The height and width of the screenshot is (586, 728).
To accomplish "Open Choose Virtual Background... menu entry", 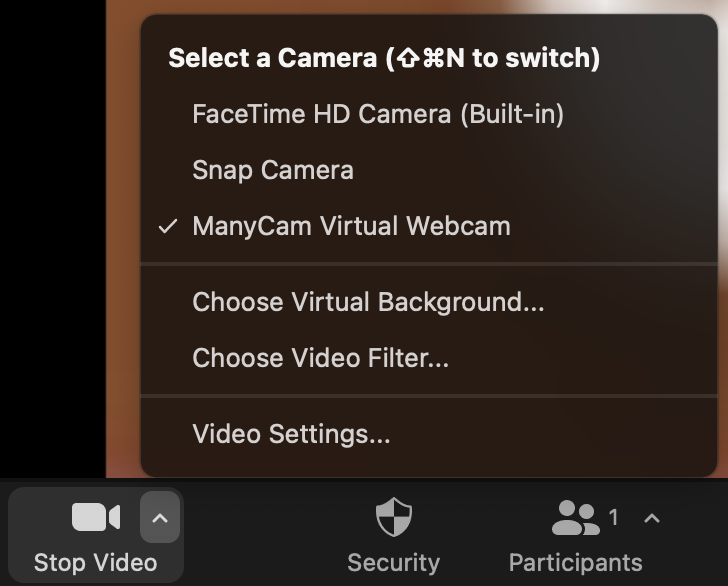I will 368,302.
